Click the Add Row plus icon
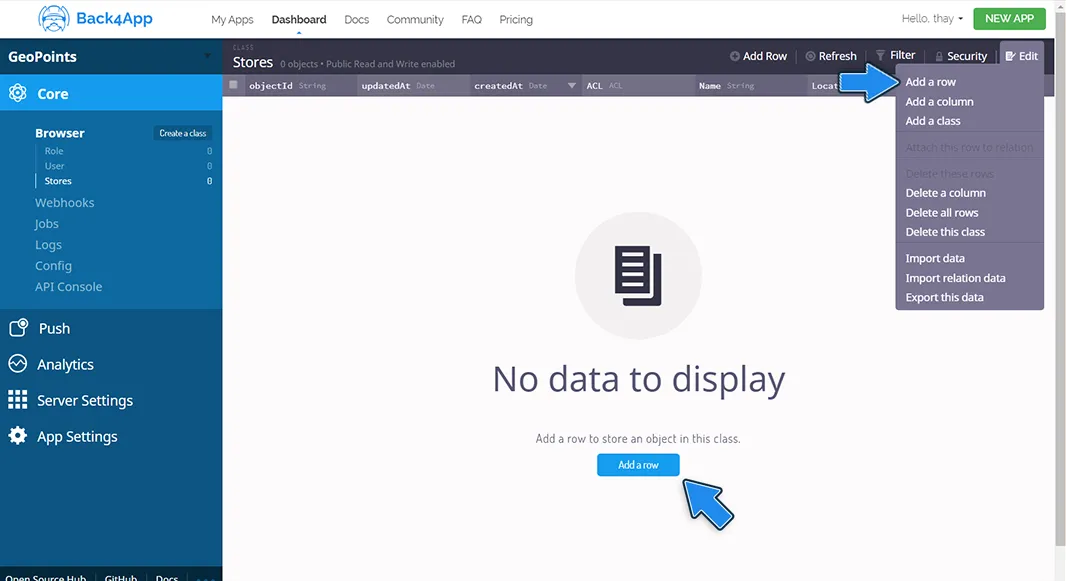This screenshot has height=581, width=1066. click(735, 56)
